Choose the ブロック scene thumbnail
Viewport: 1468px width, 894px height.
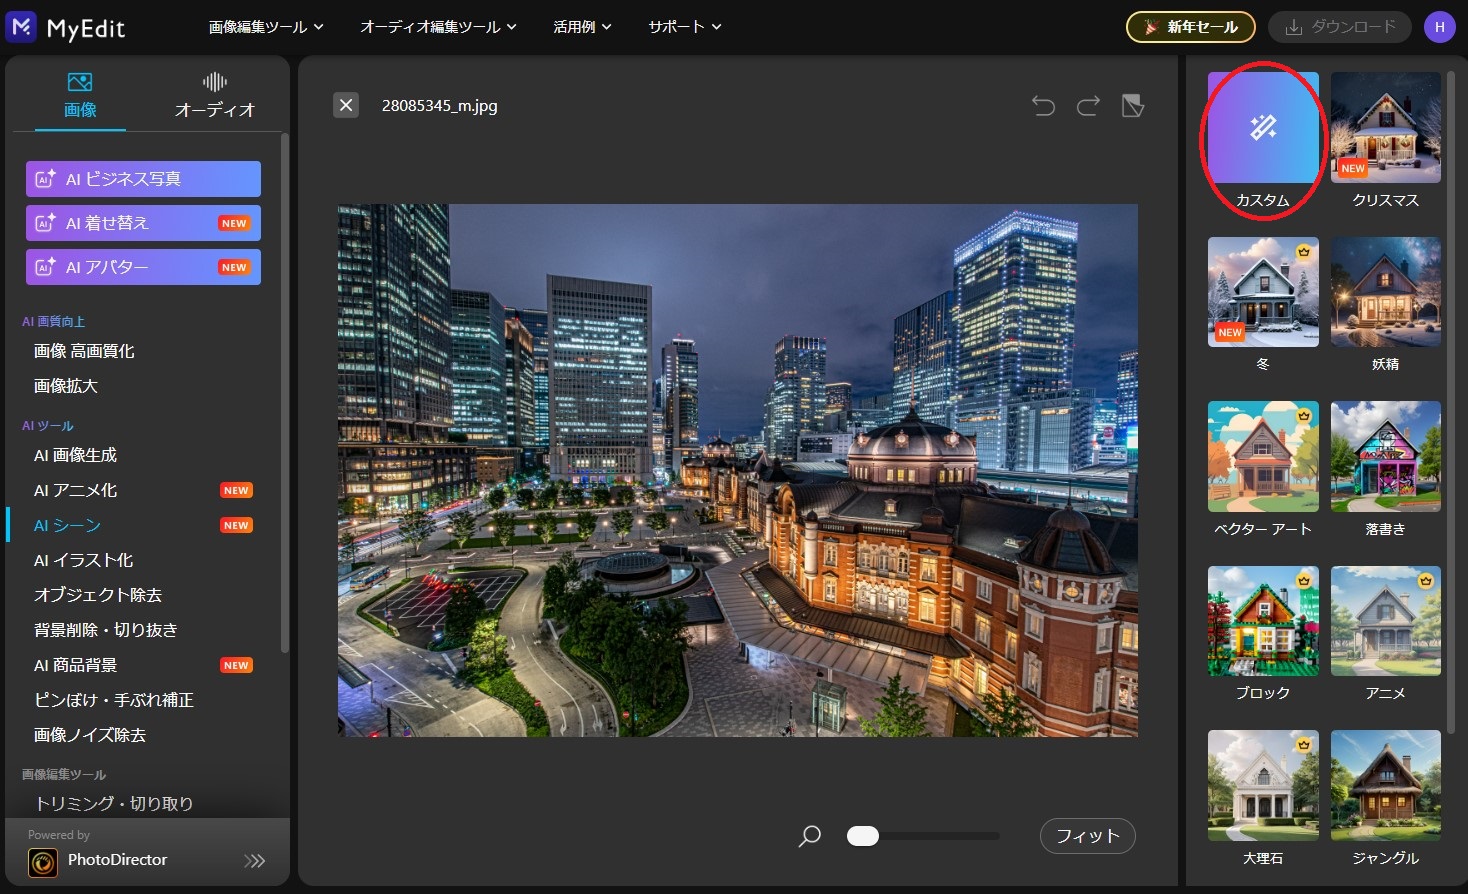tap(1263, 621)
